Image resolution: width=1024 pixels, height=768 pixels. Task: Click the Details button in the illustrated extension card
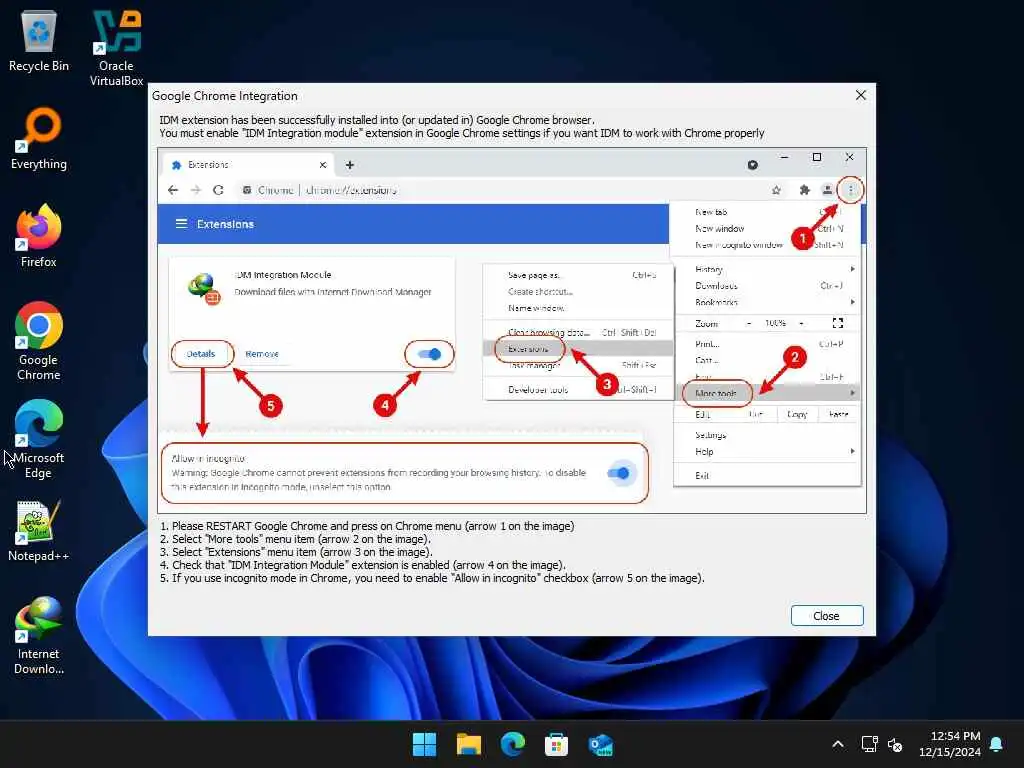tap(200, 354)
